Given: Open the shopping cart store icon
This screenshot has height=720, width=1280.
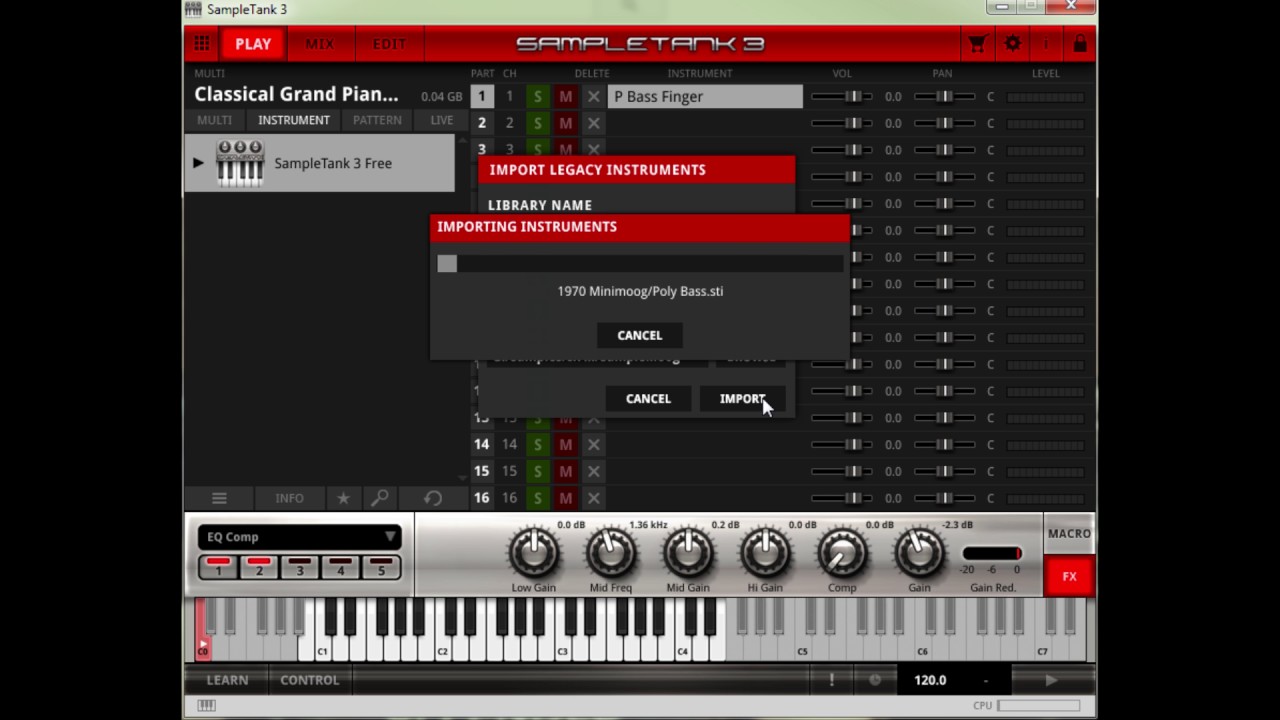Looking at the screenshot, I should [977, 44].
